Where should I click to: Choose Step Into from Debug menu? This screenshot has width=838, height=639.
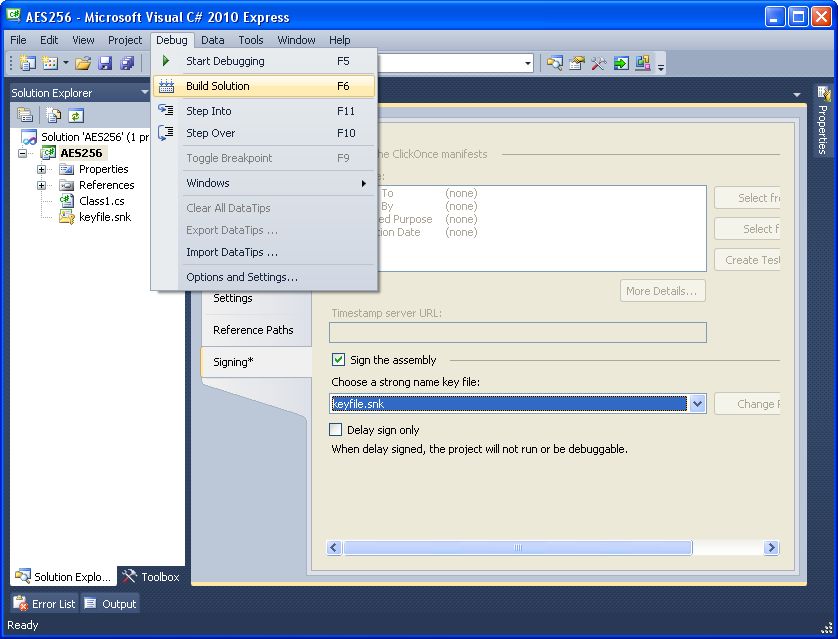pos(264,111)
